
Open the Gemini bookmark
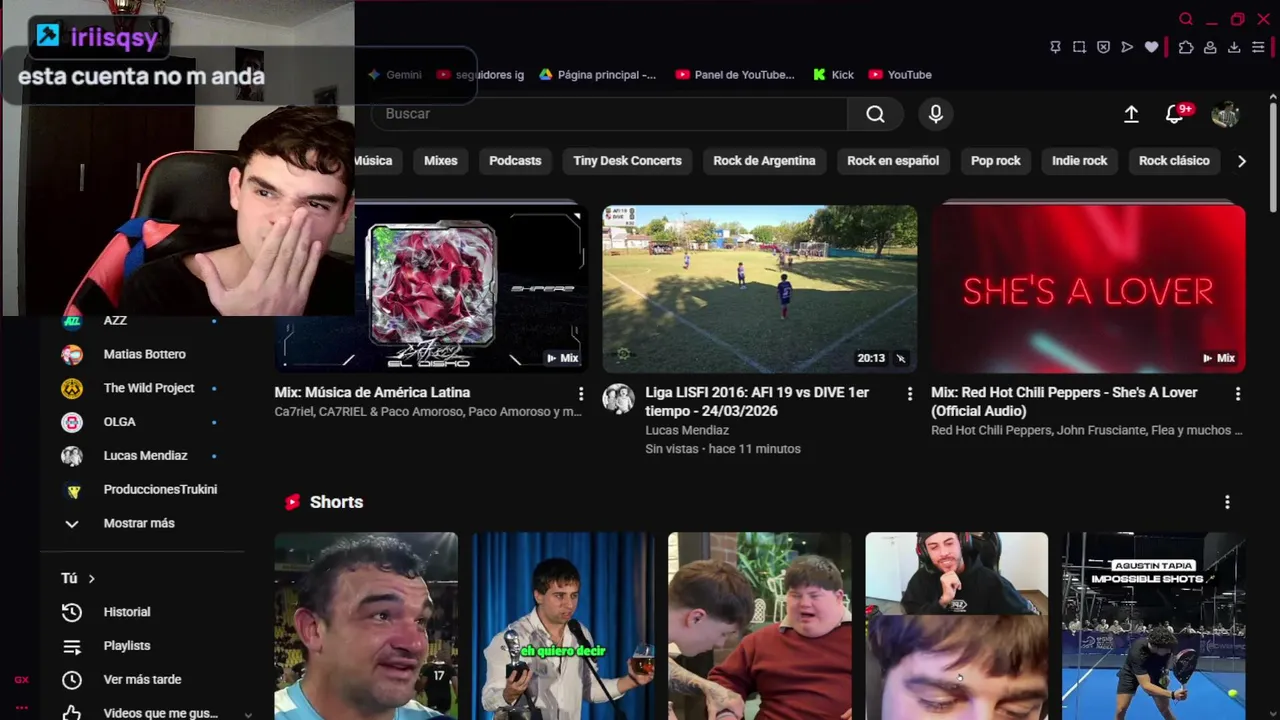click(x=395, y=75)
